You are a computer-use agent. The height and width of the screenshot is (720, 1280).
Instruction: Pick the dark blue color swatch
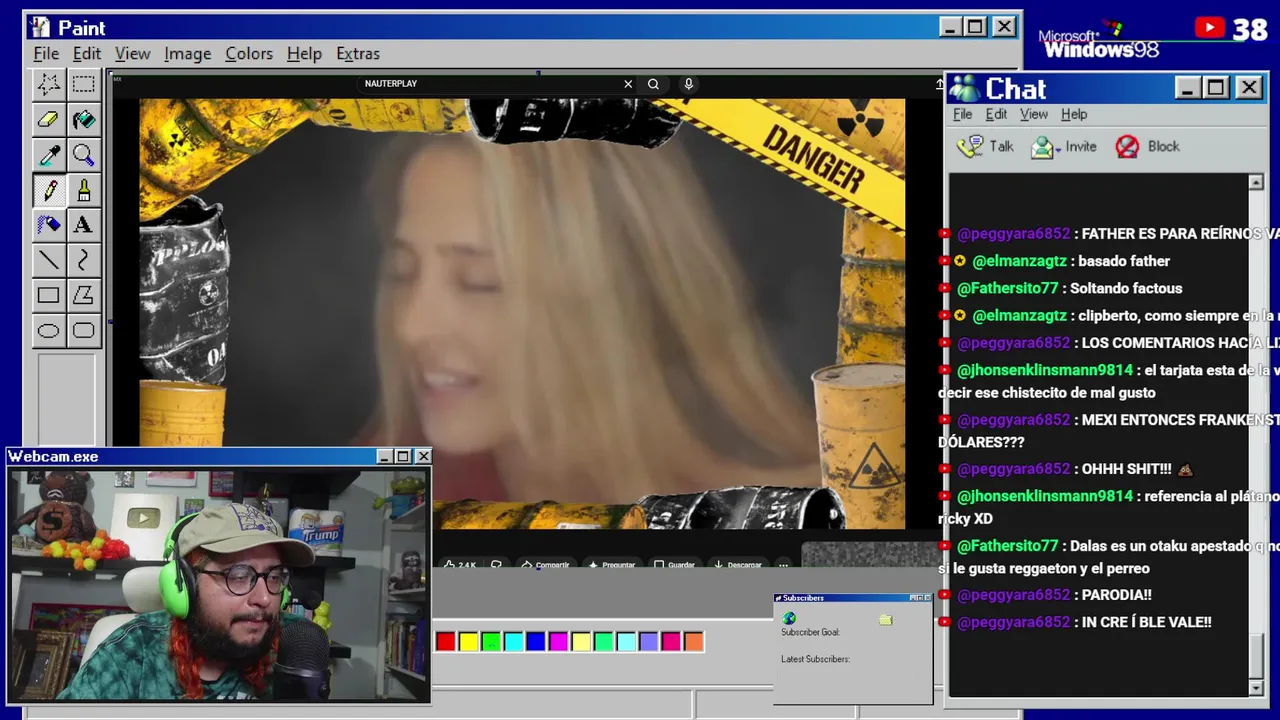coord(536,641)
